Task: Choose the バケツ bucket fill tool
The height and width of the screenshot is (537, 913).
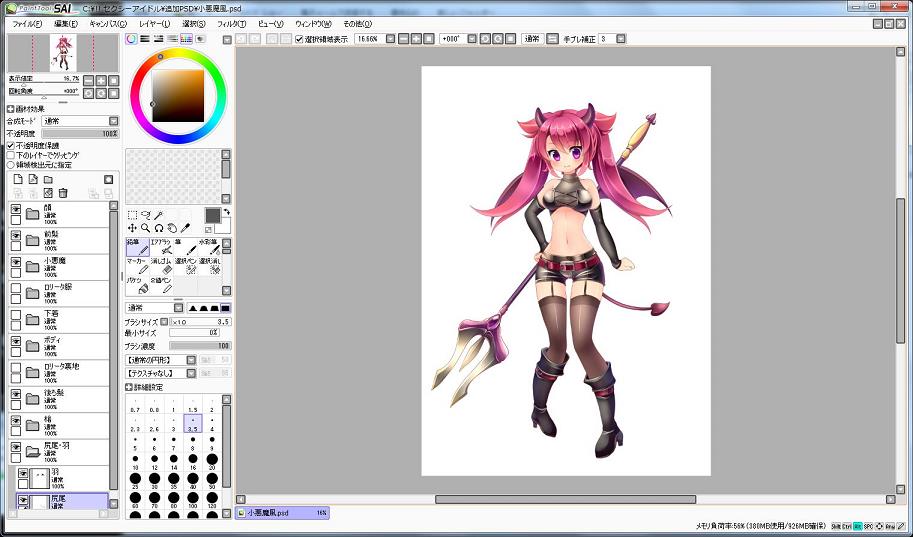Action: pos(137,286)
